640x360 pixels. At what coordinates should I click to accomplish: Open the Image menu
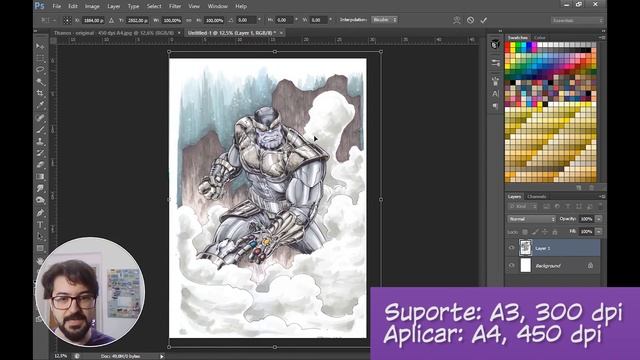tap(92, 6)
